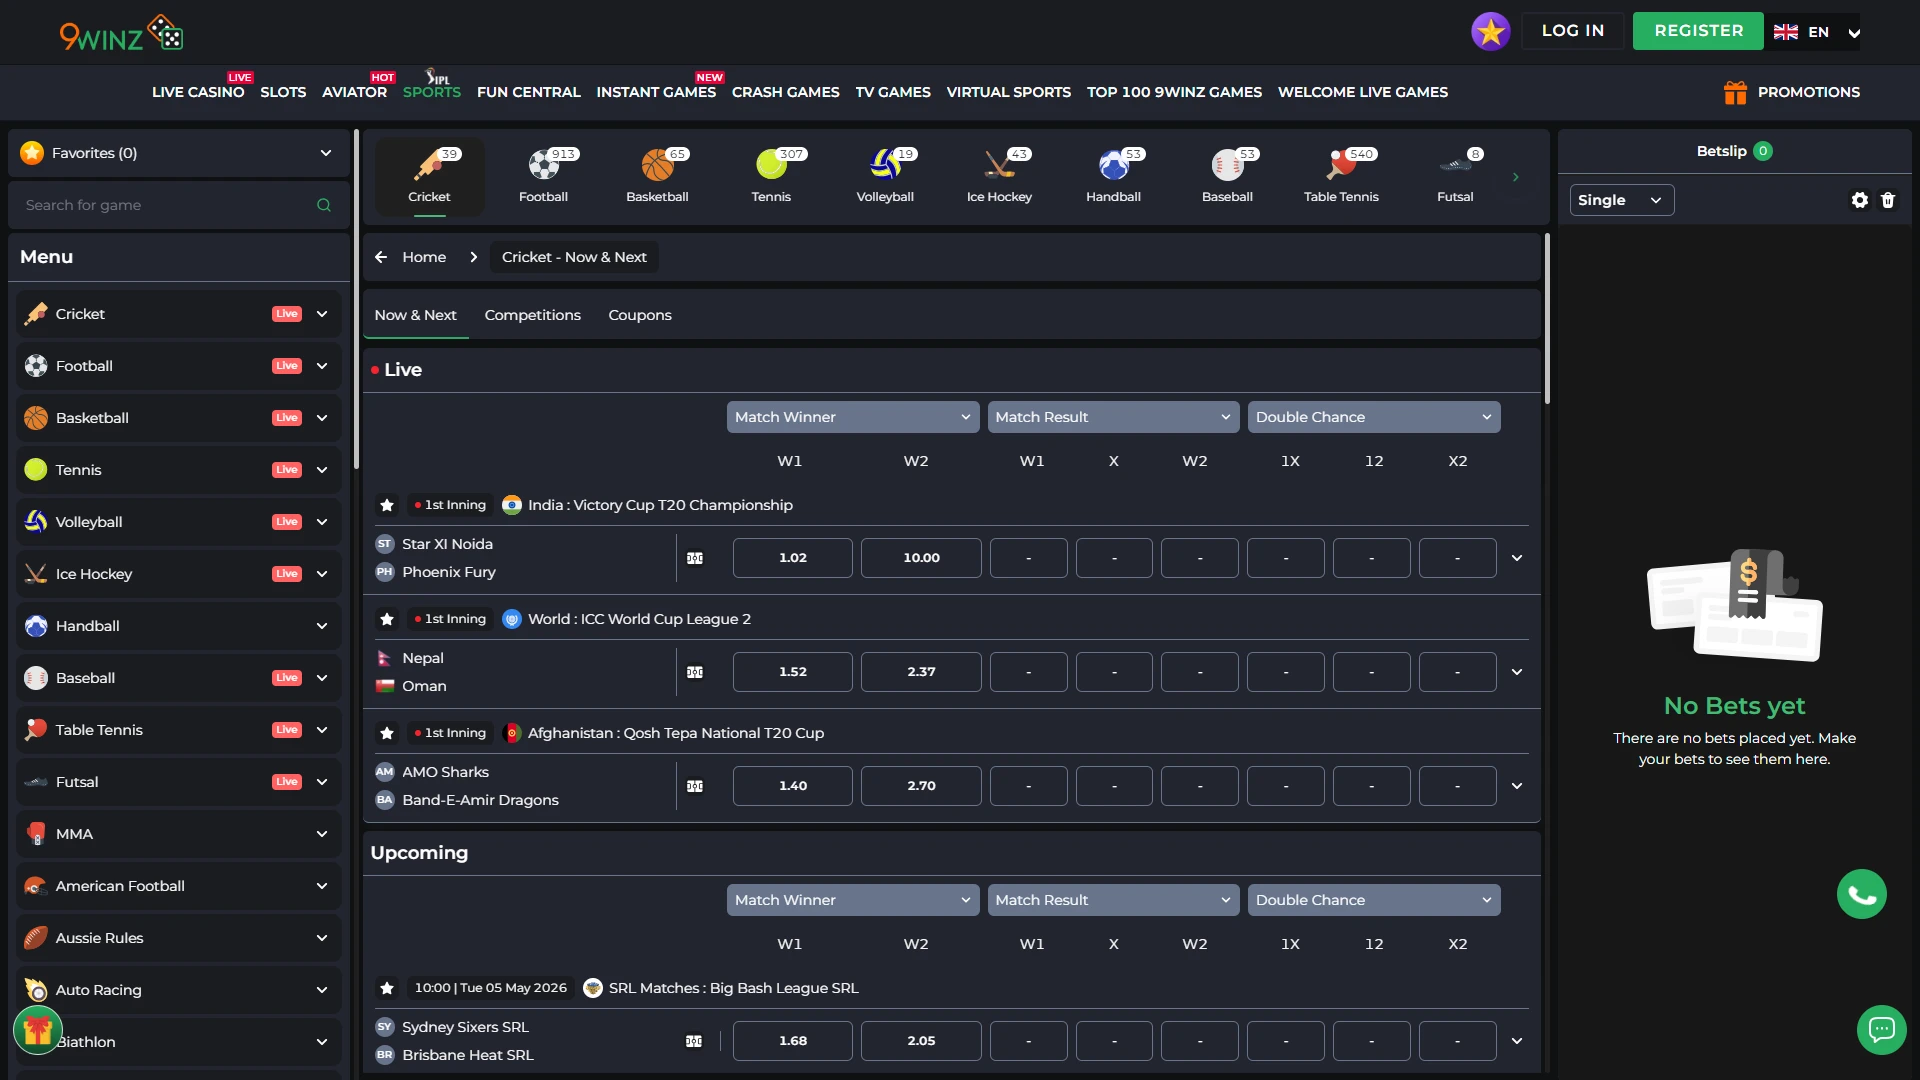Select the Baseball sport icon
The width and height of the screenshot is (1920, 1080).
(1227, 176)
